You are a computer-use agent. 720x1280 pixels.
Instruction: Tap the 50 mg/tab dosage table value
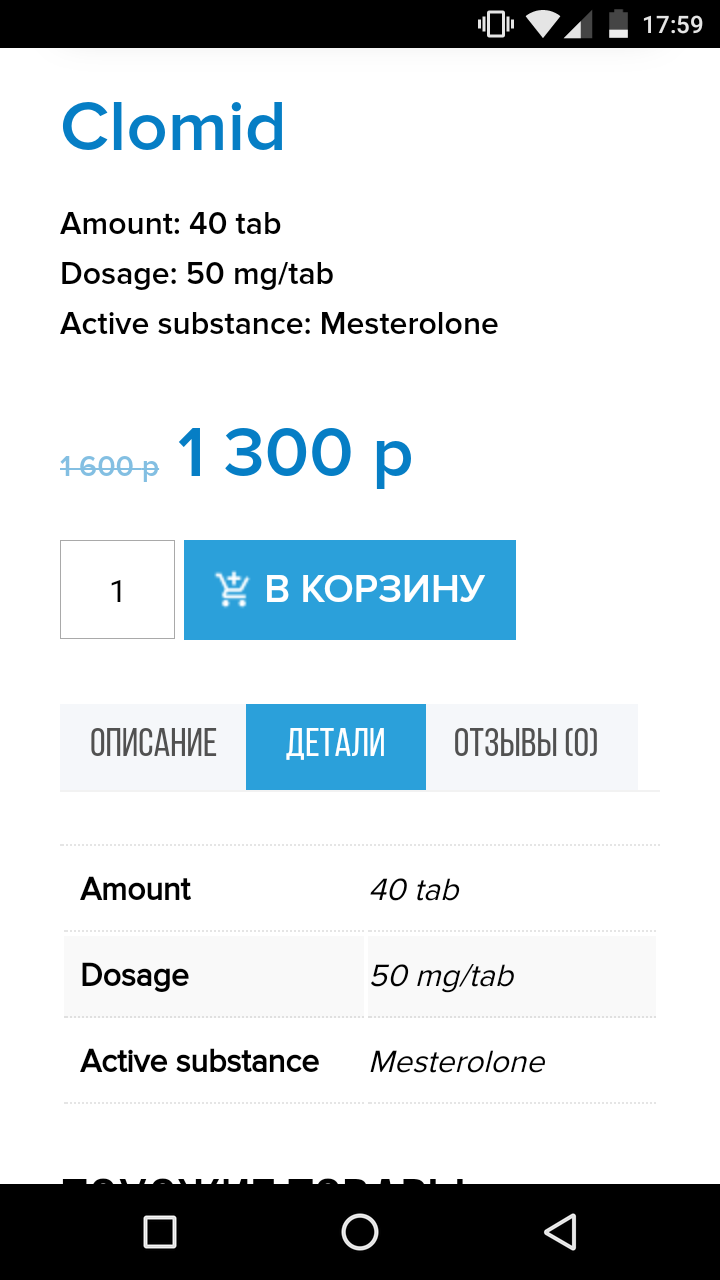click(x=442, y=975)
